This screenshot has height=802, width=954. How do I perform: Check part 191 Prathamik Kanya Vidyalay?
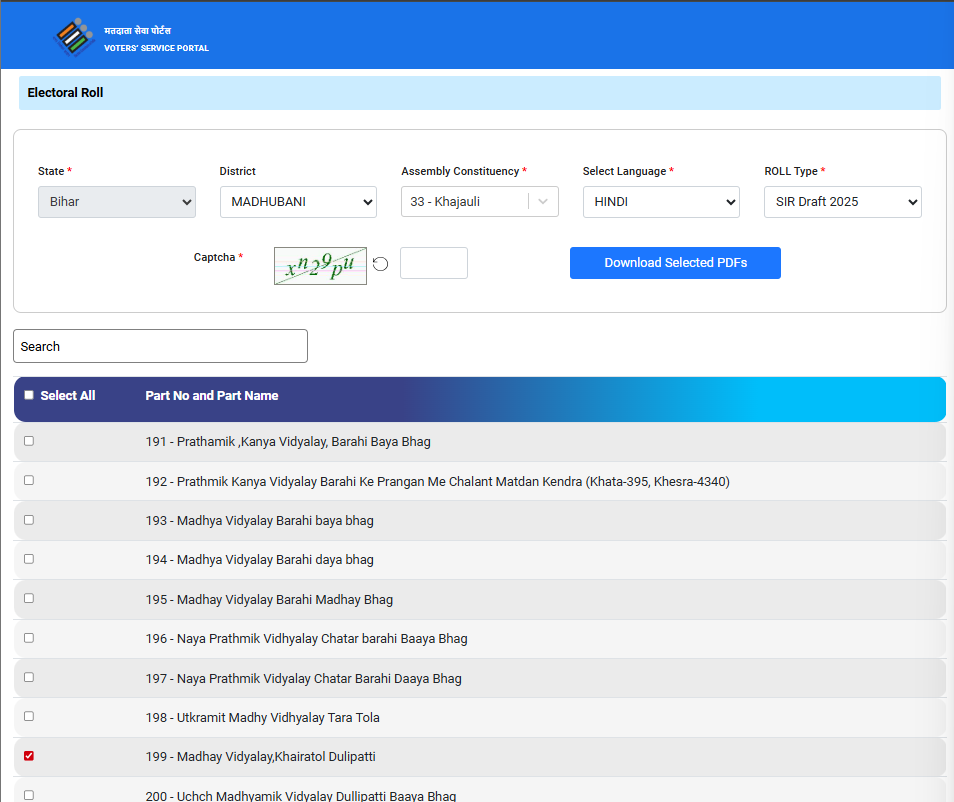(29, 441)
